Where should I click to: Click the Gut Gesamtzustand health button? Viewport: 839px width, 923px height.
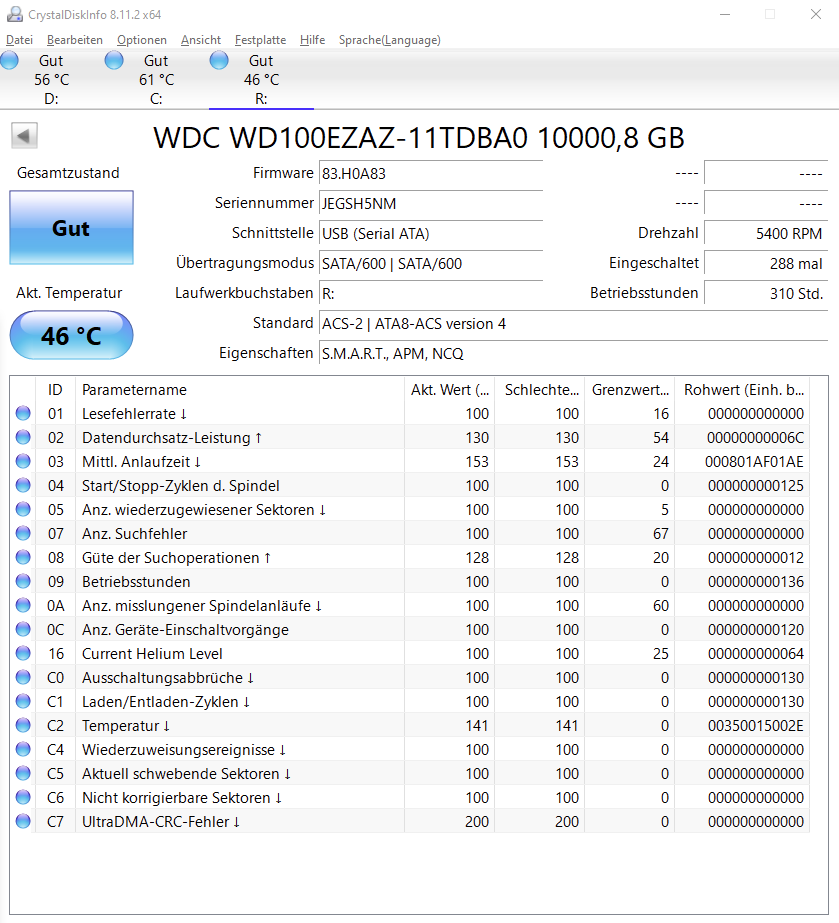71,228
